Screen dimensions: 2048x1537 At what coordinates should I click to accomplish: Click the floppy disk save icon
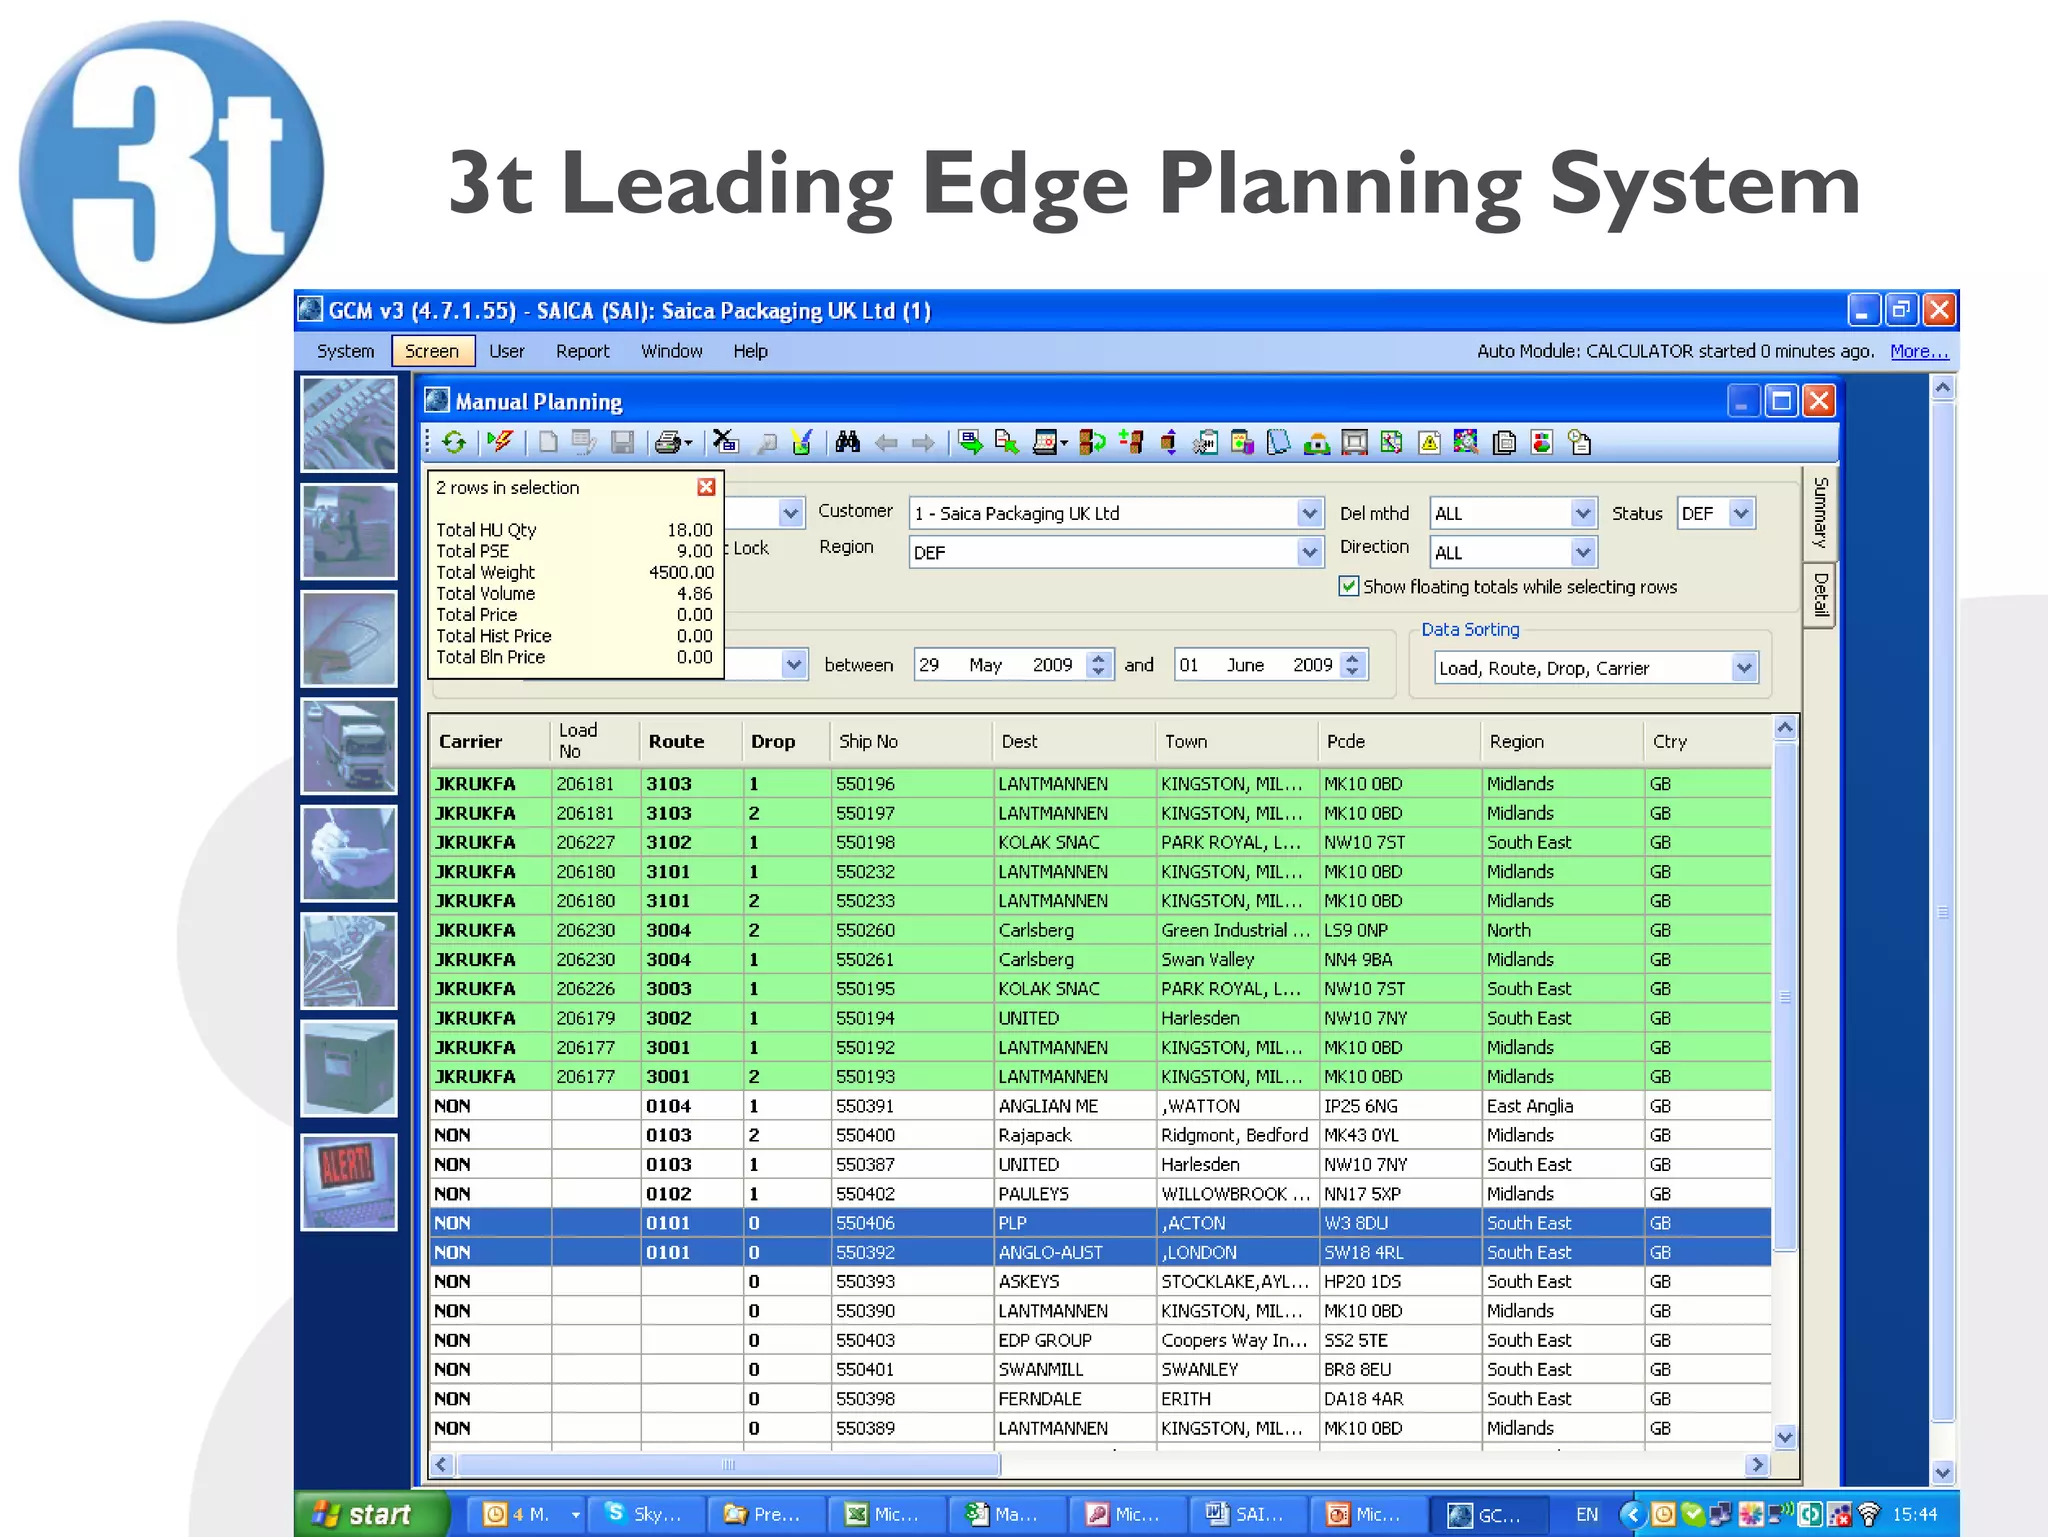click(x=623, y=442)
